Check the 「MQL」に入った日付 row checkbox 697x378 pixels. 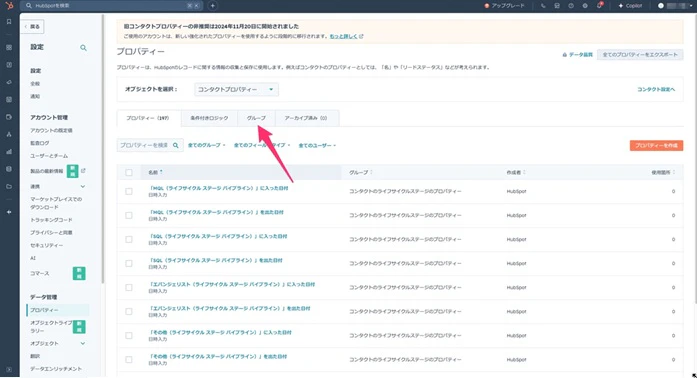click(x=129, y=191)
